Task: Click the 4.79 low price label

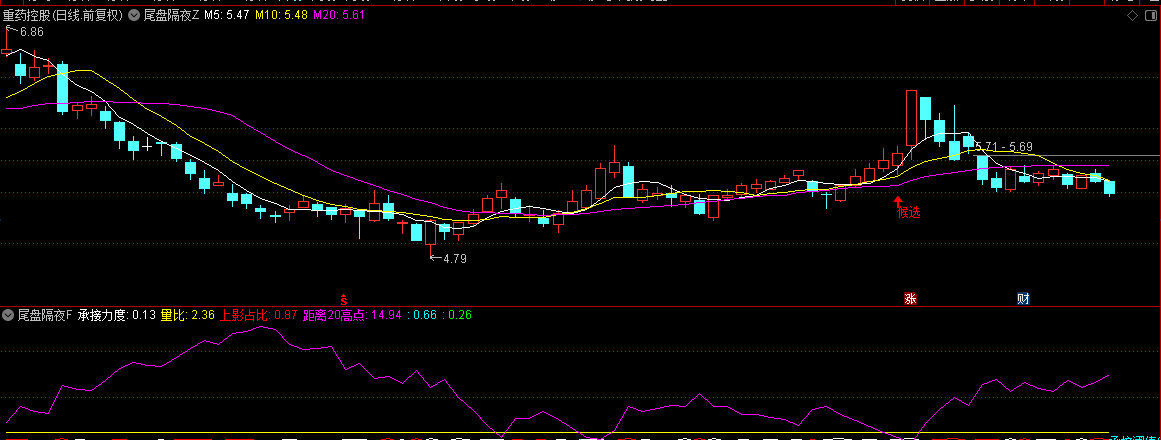Action: [x=455, y=259]
